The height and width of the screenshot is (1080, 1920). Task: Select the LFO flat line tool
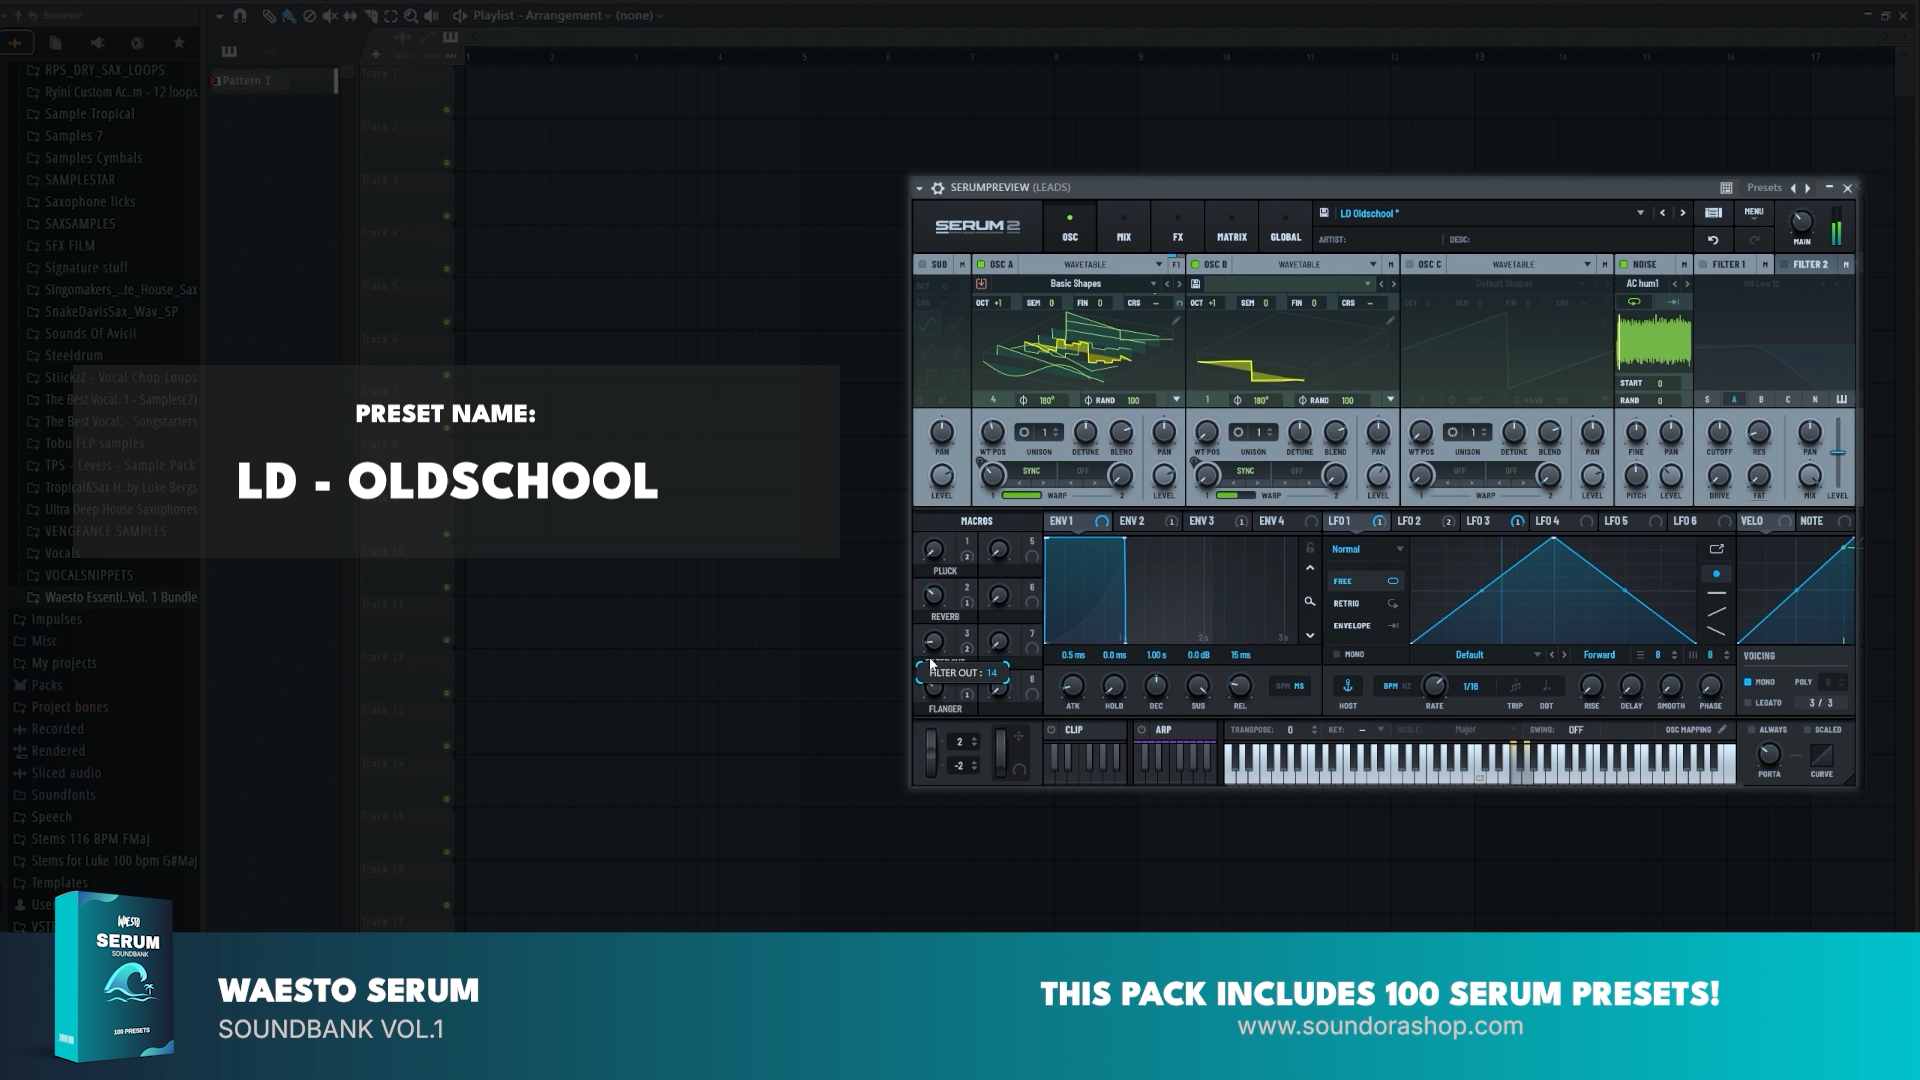pyautogui.click(x=1717, y=593)
